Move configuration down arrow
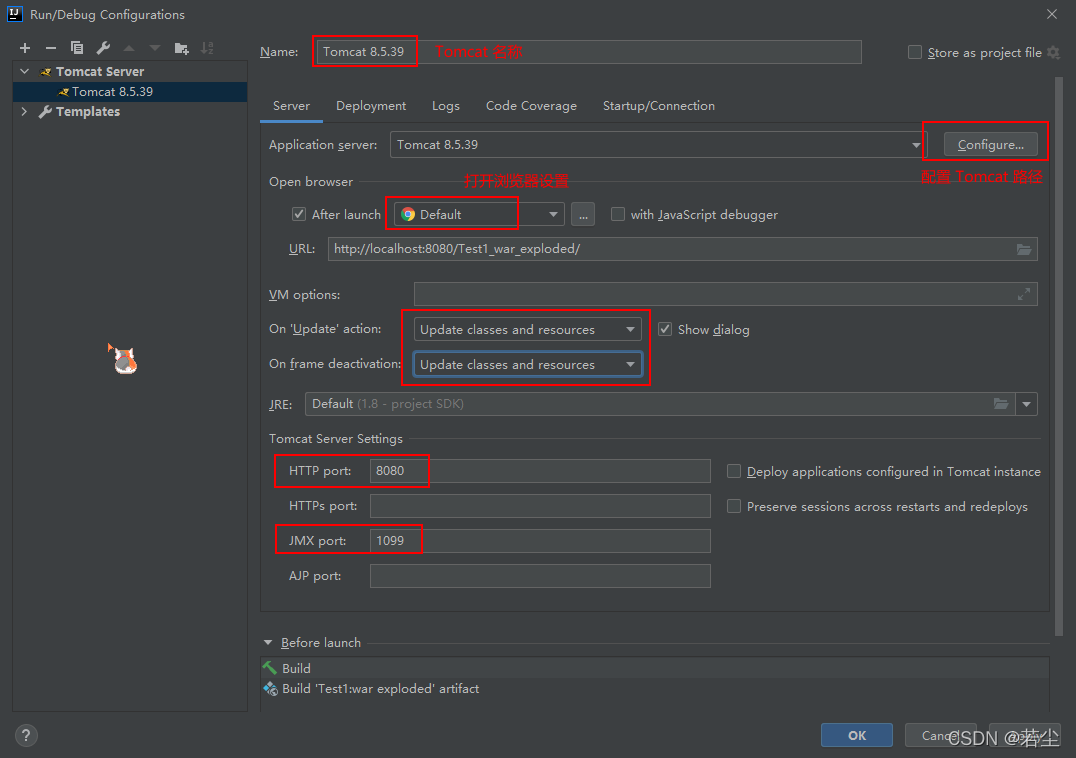Image resolution: width=1076 pixels, height=758 pixels. 155,48
